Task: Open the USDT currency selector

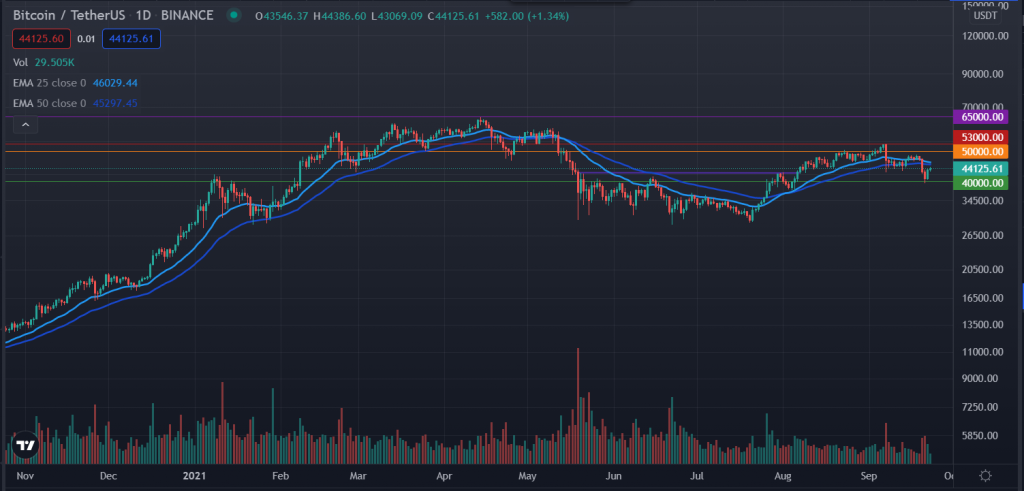Action: click(x=986, y=16)
